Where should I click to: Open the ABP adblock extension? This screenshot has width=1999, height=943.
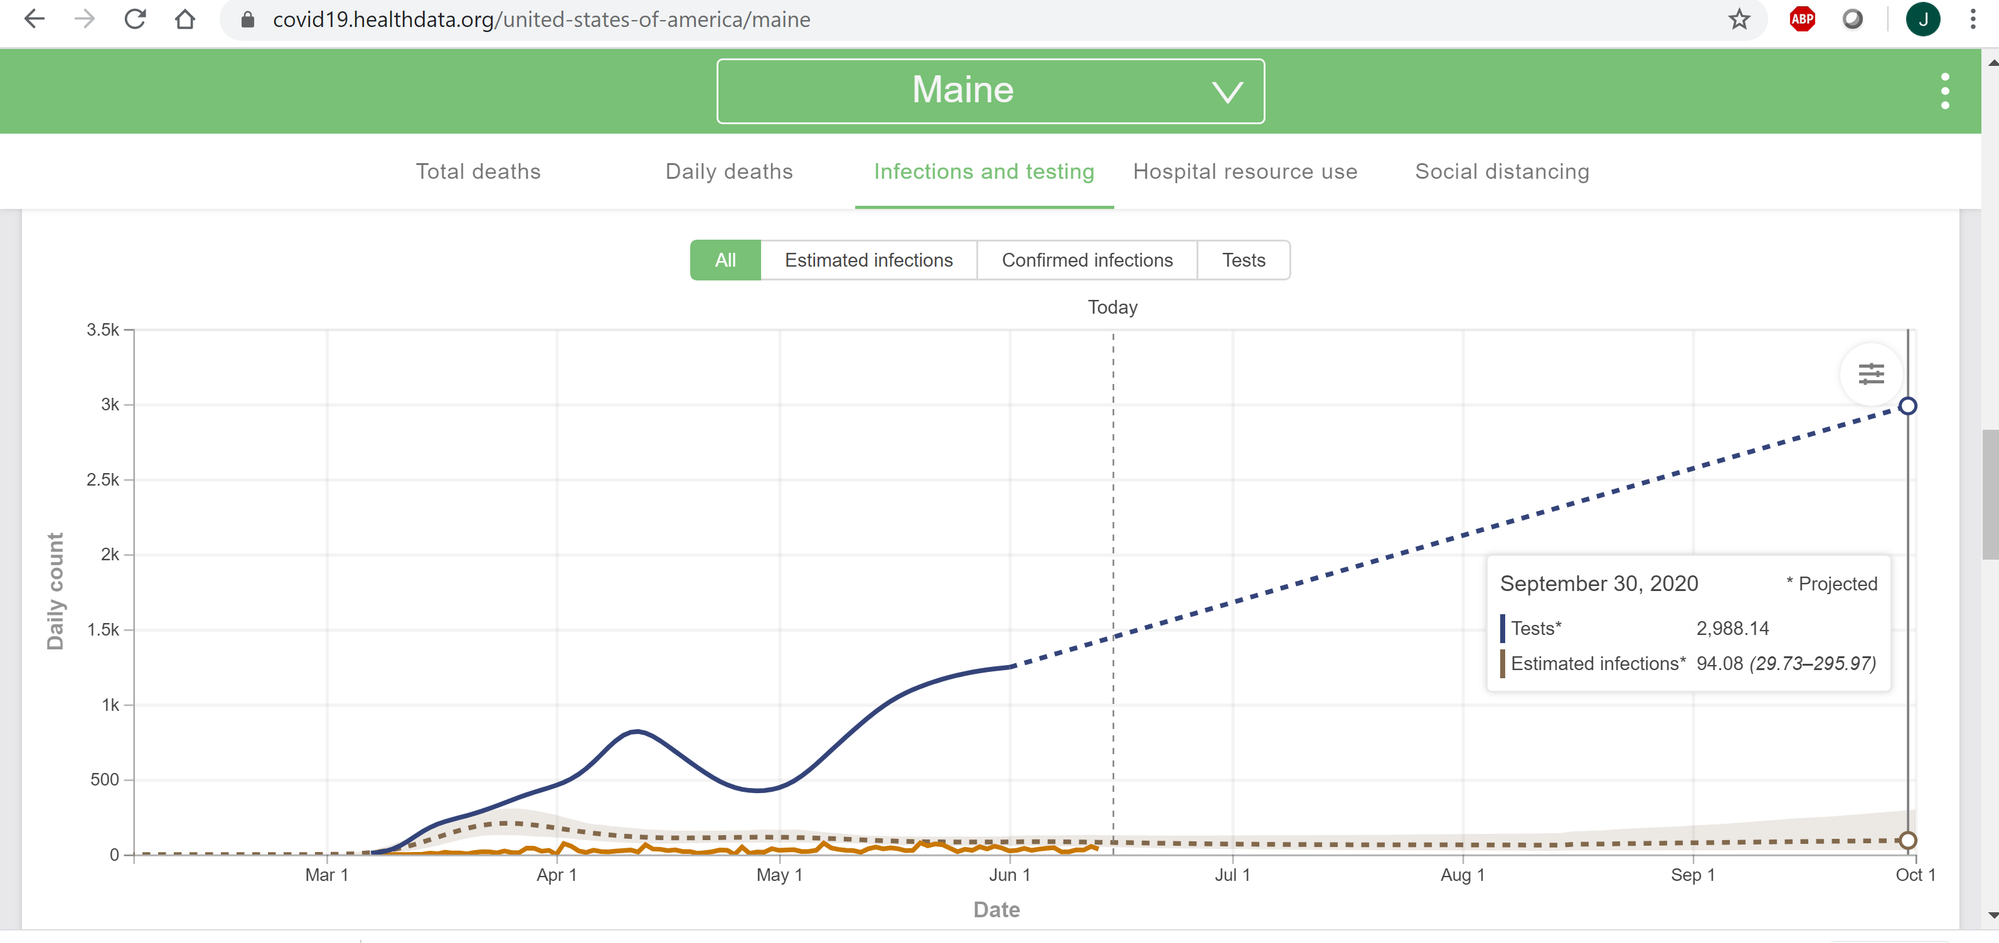[1802, 19]
